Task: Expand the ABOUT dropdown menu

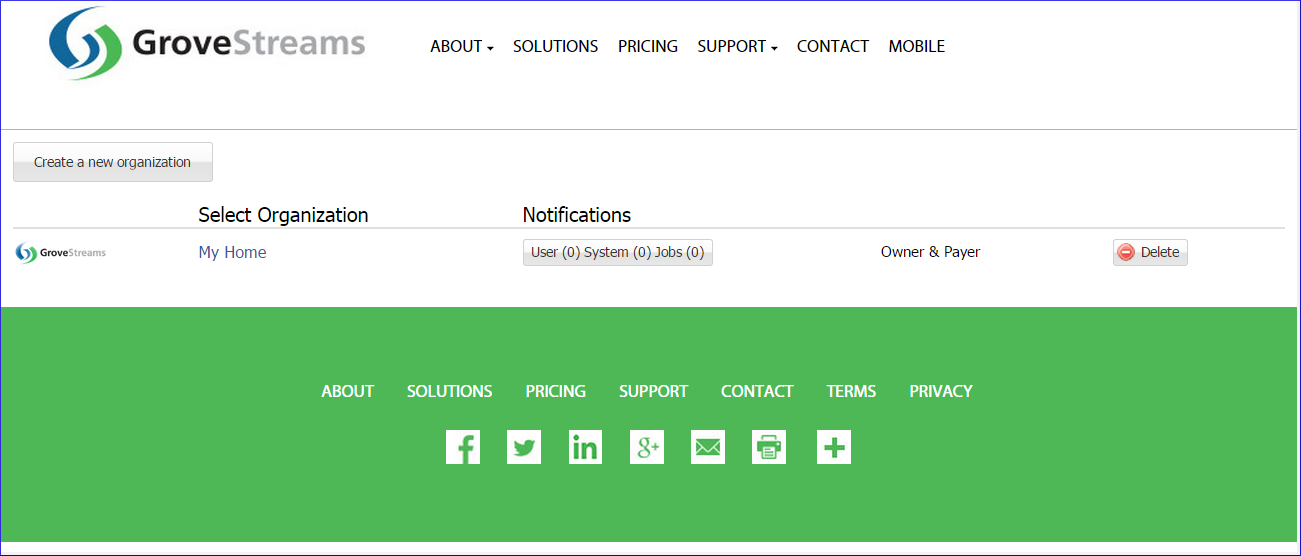Action: point(461,46)
